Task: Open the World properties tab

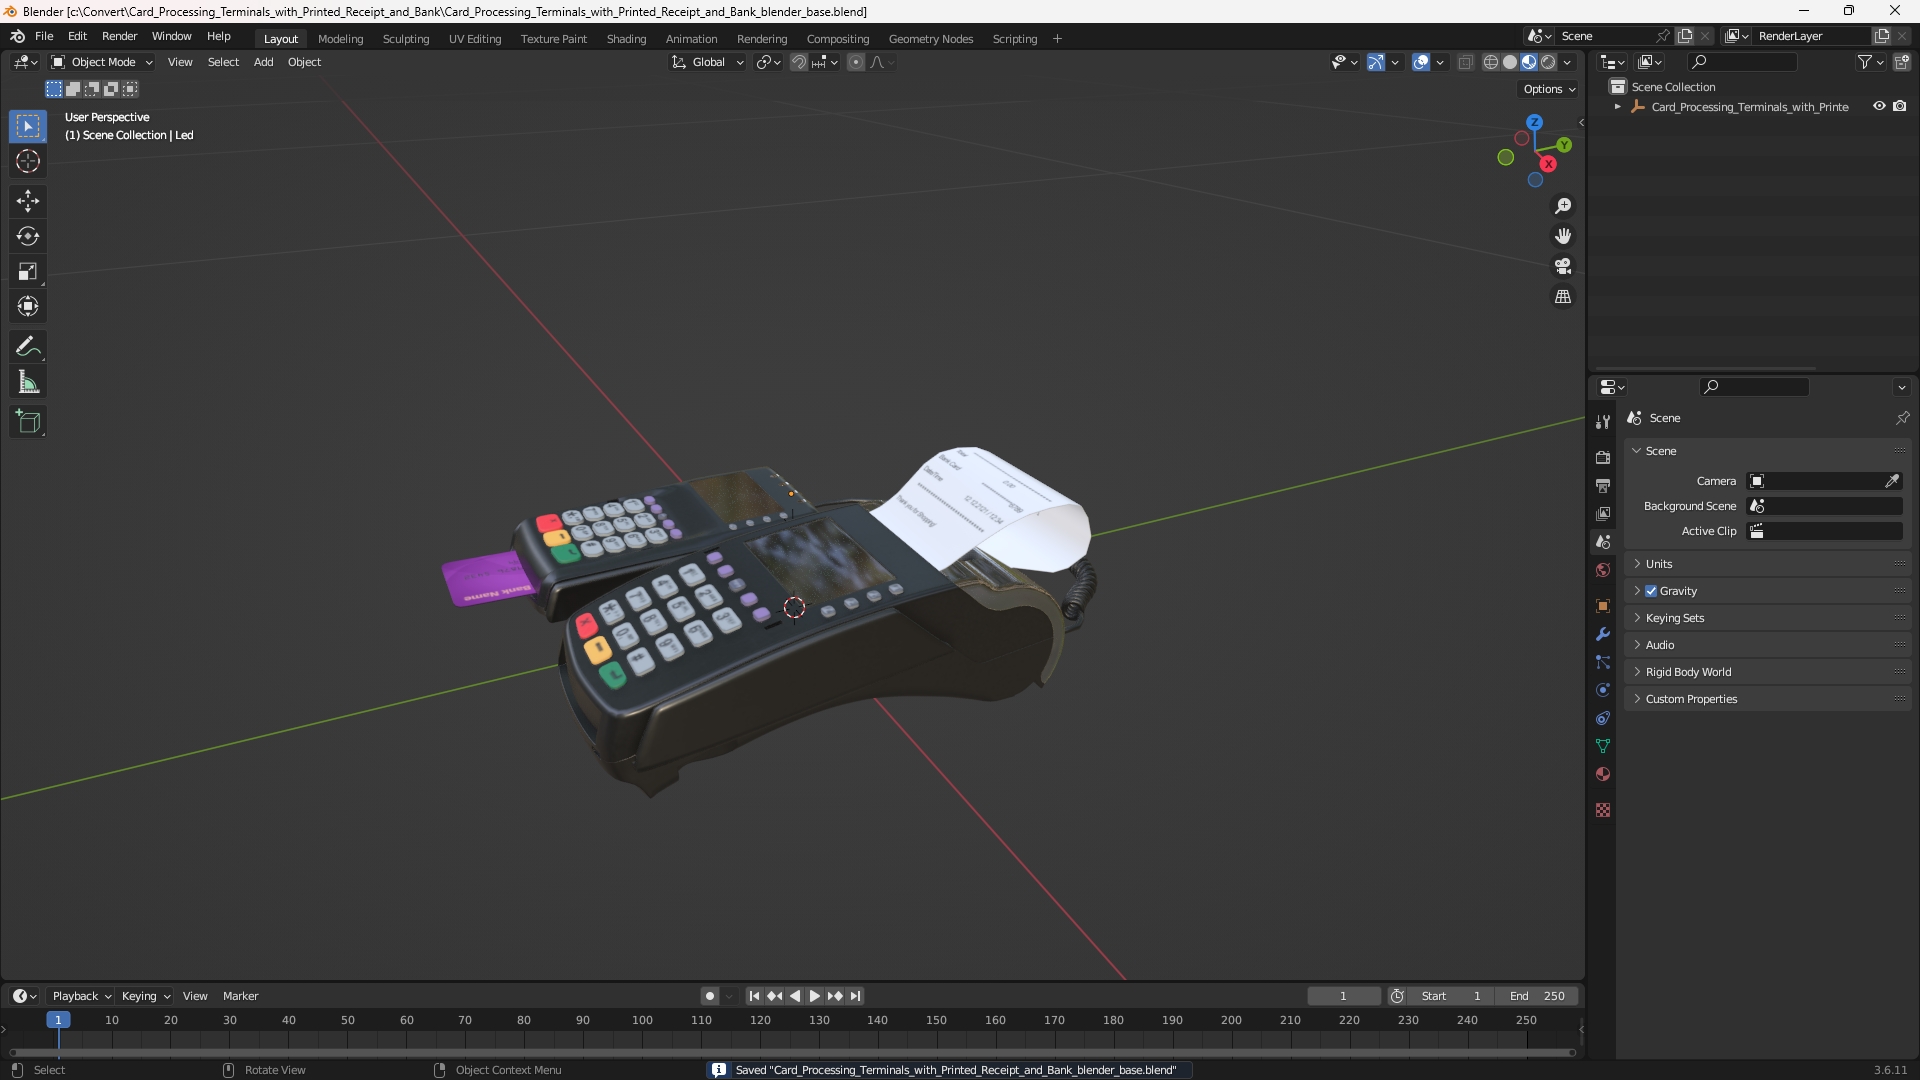Action: tap(1603, 570)
